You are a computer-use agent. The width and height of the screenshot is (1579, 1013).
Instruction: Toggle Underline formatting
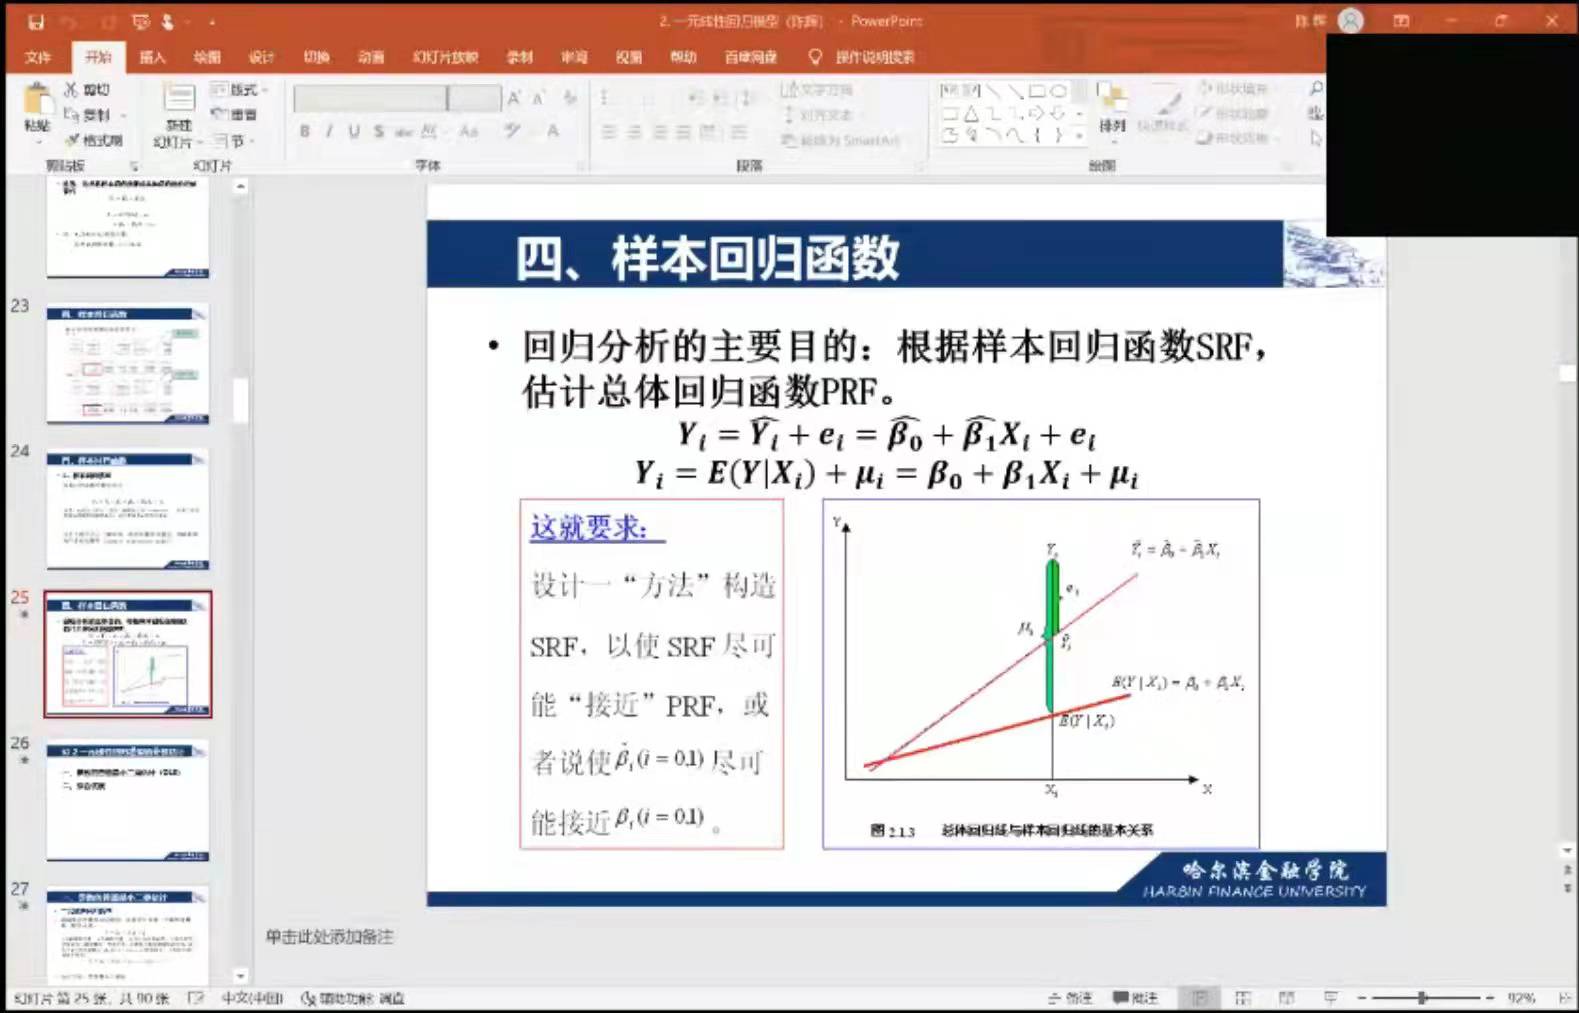tap(354, 131)
